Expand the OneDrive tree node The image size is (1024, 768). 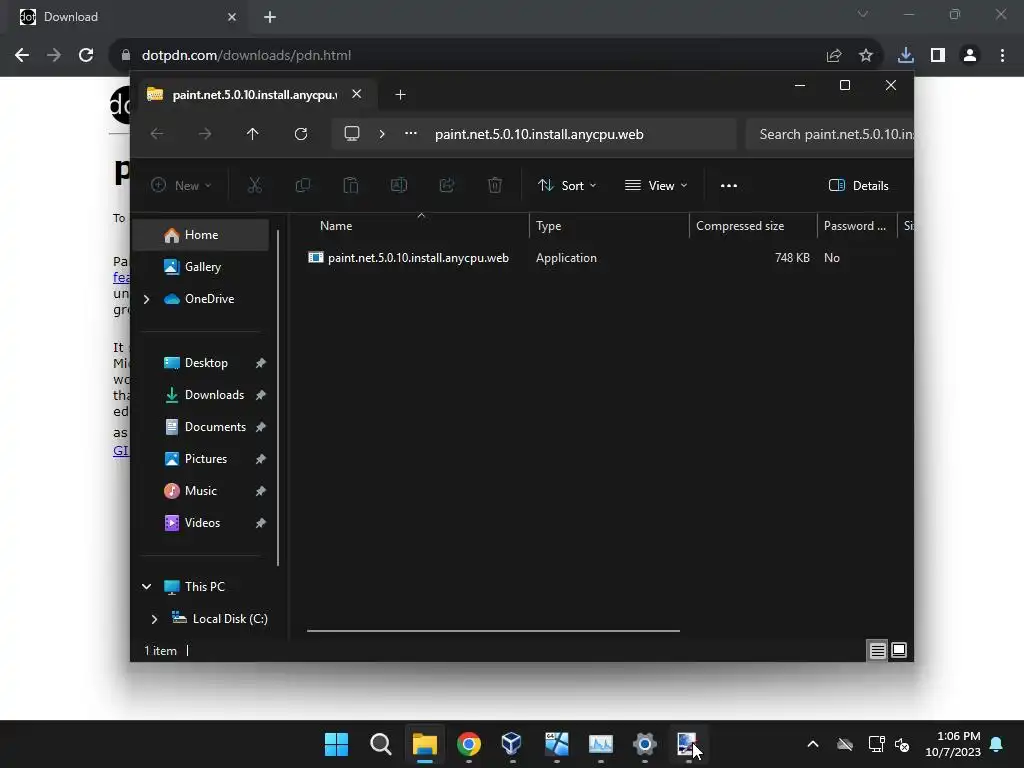146,299
